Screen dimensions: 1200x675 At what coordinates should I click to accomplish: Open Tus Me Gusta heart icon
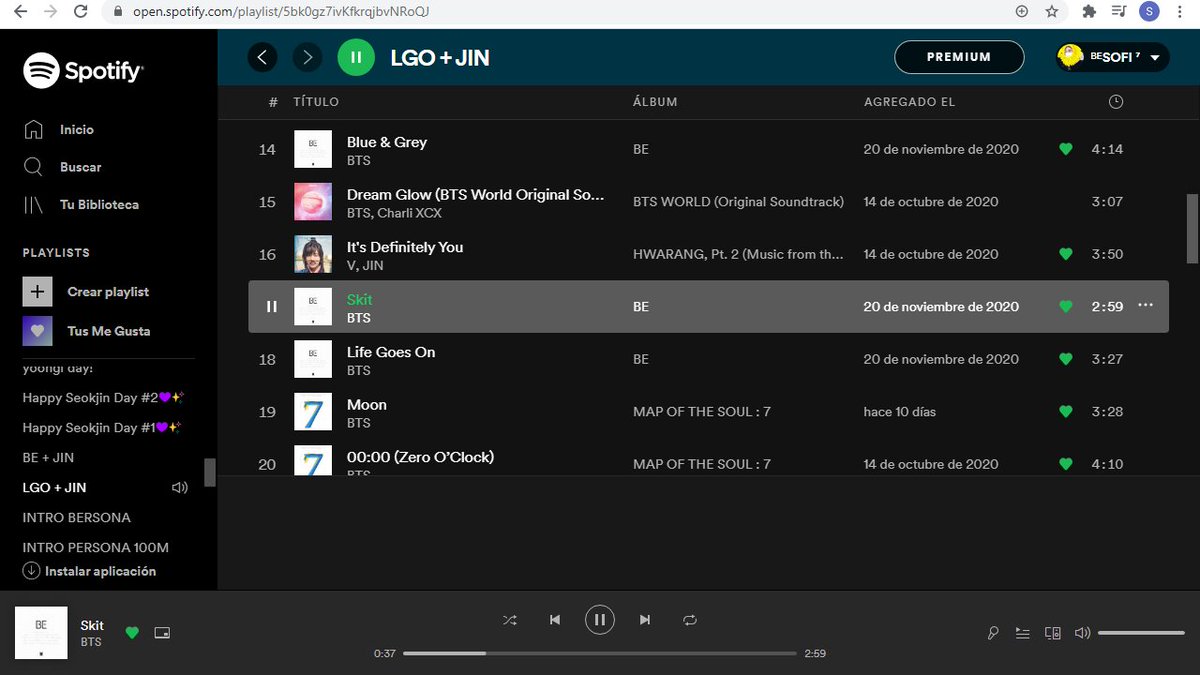(37, 331)
